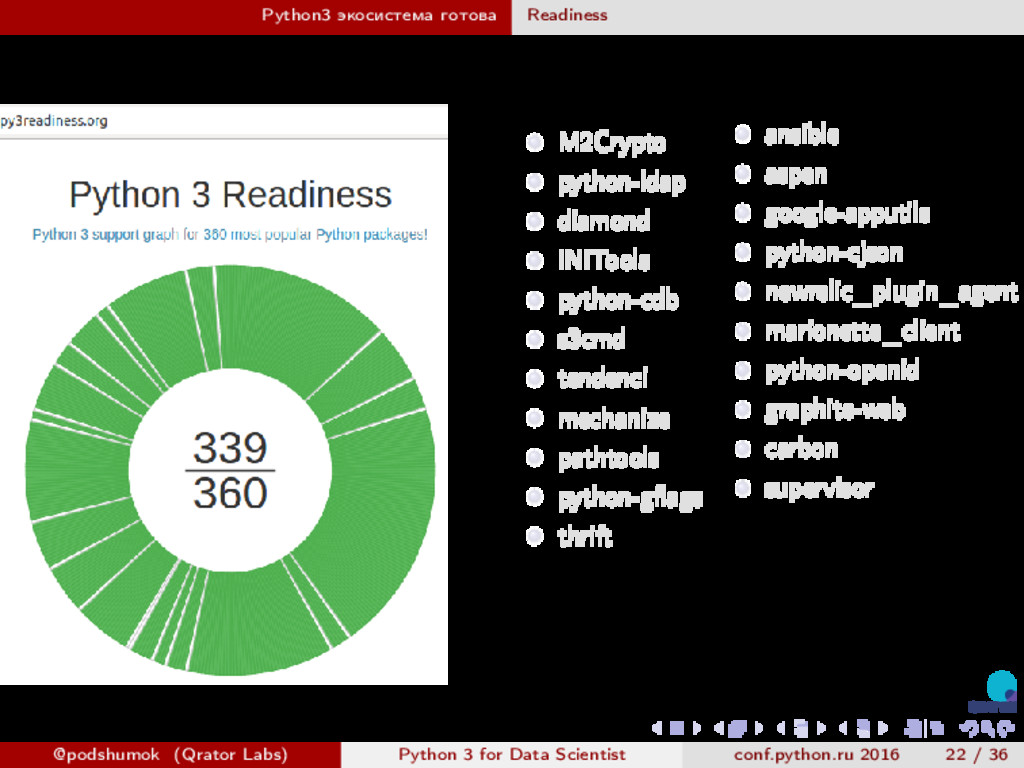Click the previous slide arrow in navigation bar
Viewport: 1024px width, 768px height.
(657, 728)
